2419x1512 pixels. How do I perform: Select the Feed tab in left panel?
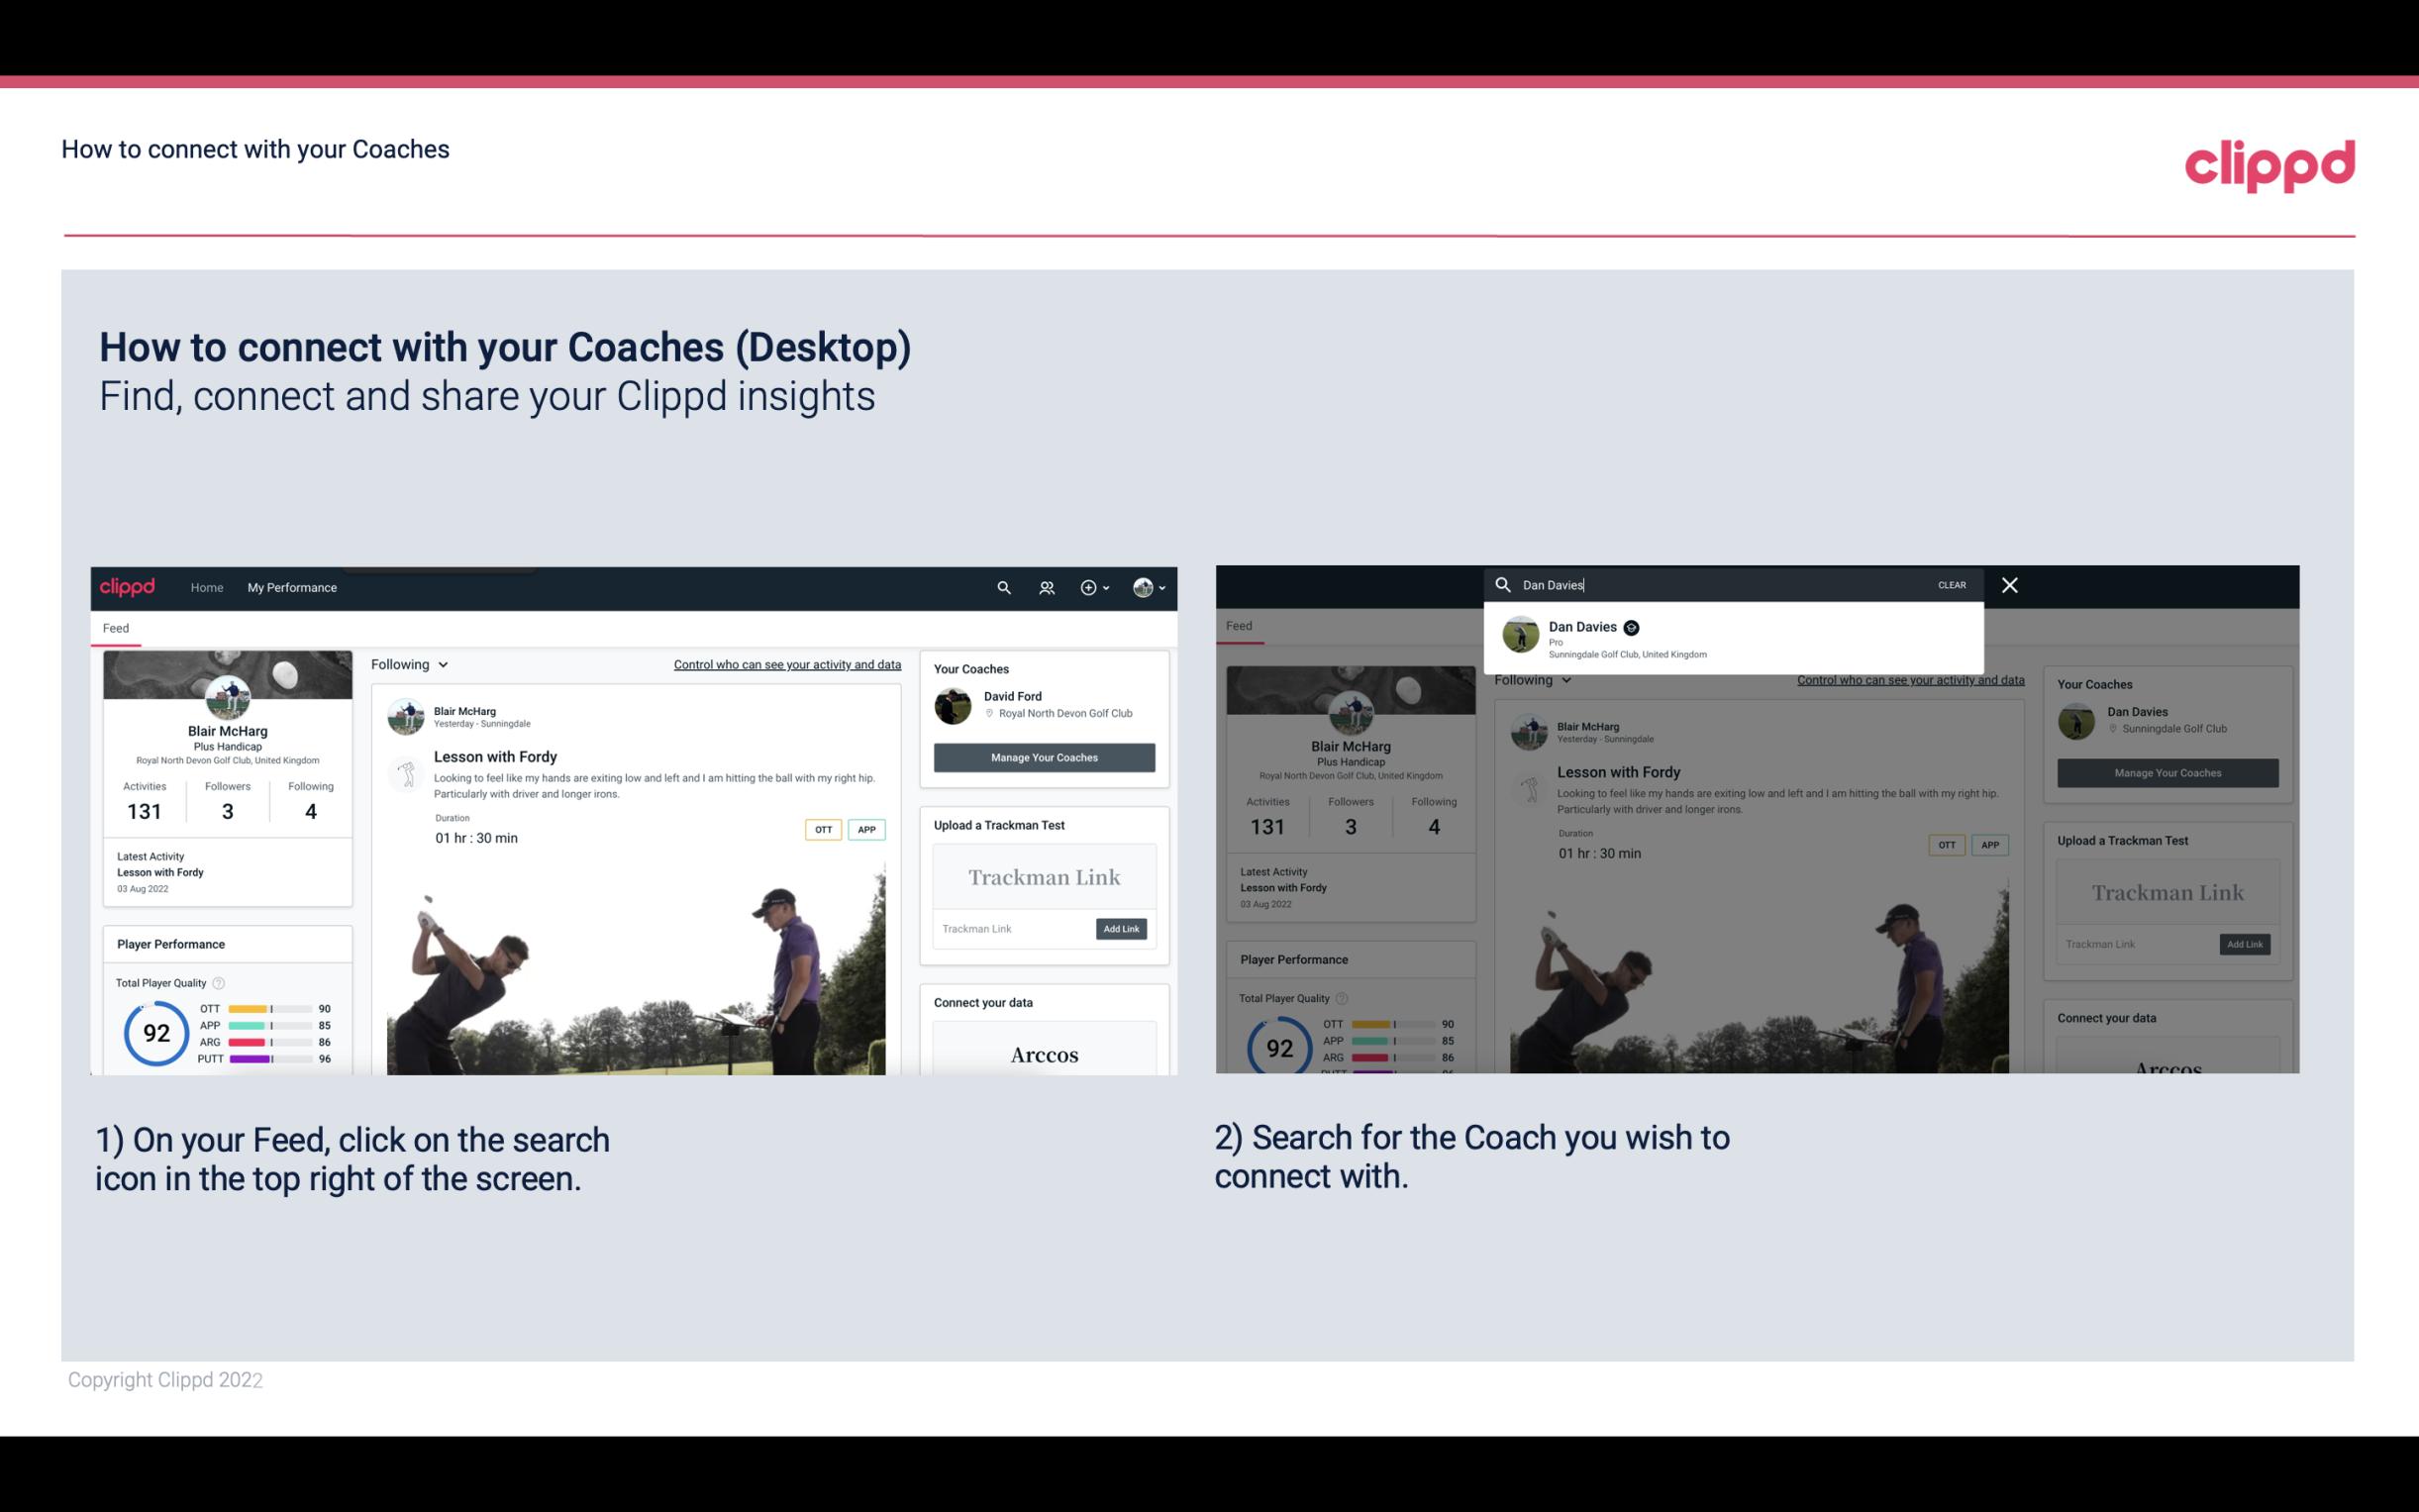(115, 627)
